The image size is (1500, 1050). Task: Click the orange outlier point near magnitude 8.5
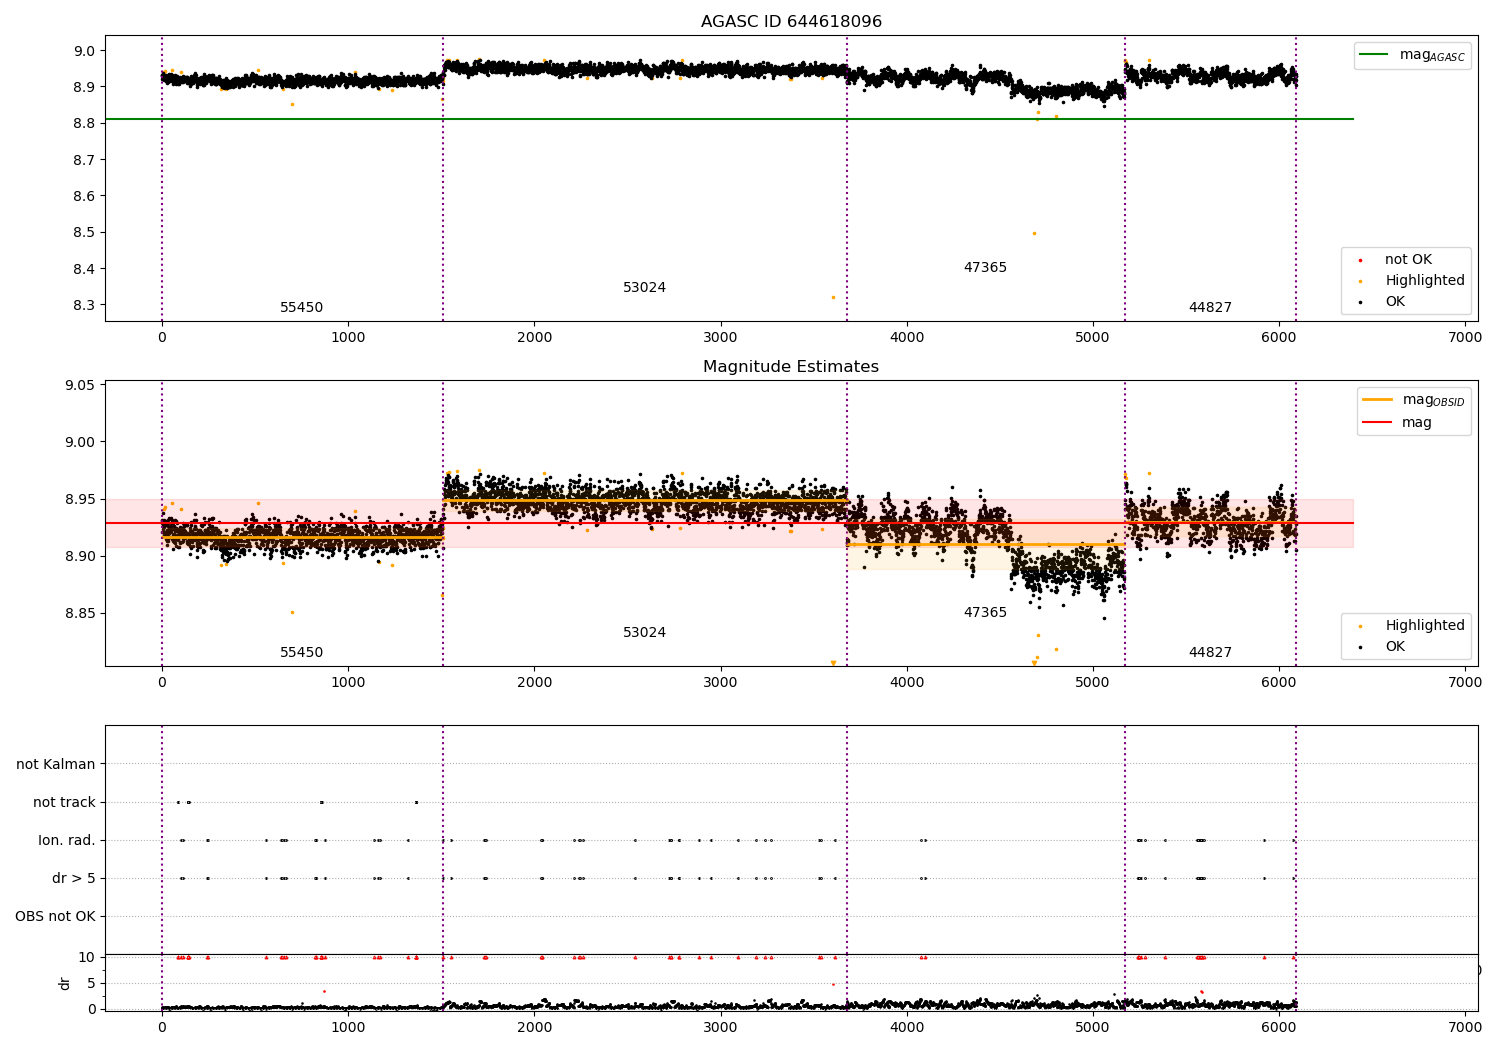1034,233
